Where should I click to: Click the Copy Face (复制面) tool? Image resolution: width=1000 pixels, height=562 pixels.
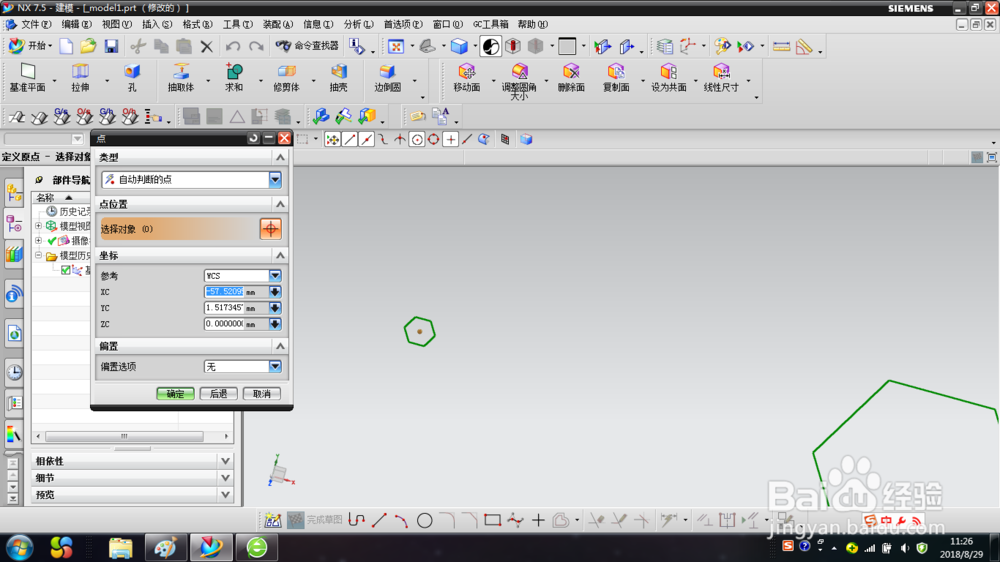616,78
